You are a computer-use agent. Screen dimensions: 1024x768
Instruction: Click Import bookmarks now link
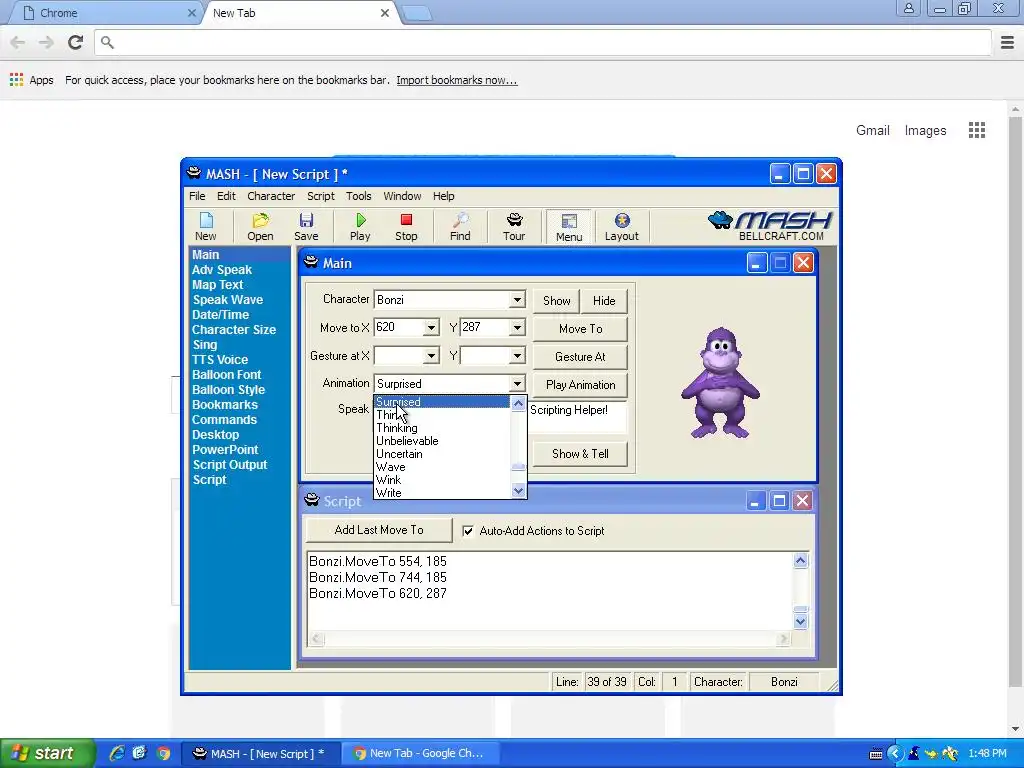click(x=456, y=80)
